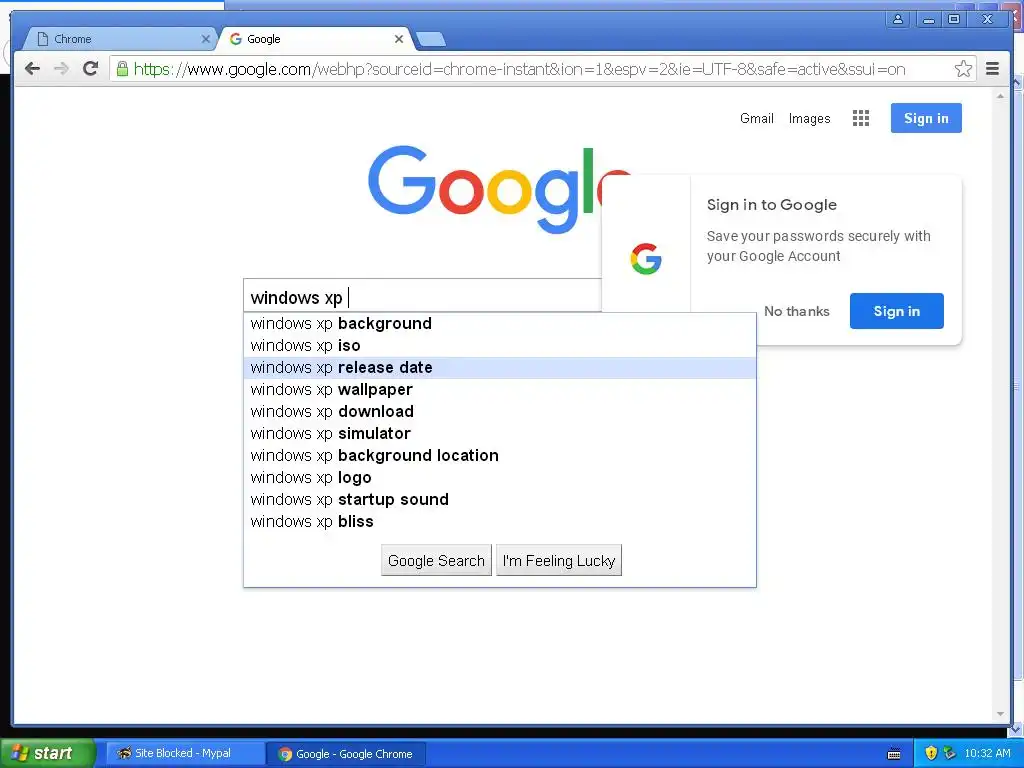
Task: Click the taskbar clock
Action: (987, 754)
